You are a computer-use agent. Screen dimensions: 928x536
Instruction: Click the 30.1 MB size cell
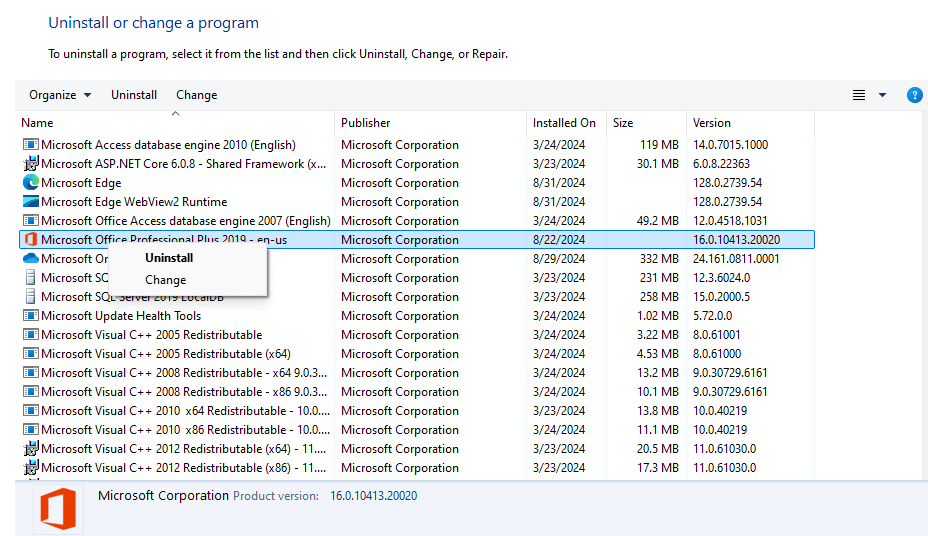click(x=658, y=163)
